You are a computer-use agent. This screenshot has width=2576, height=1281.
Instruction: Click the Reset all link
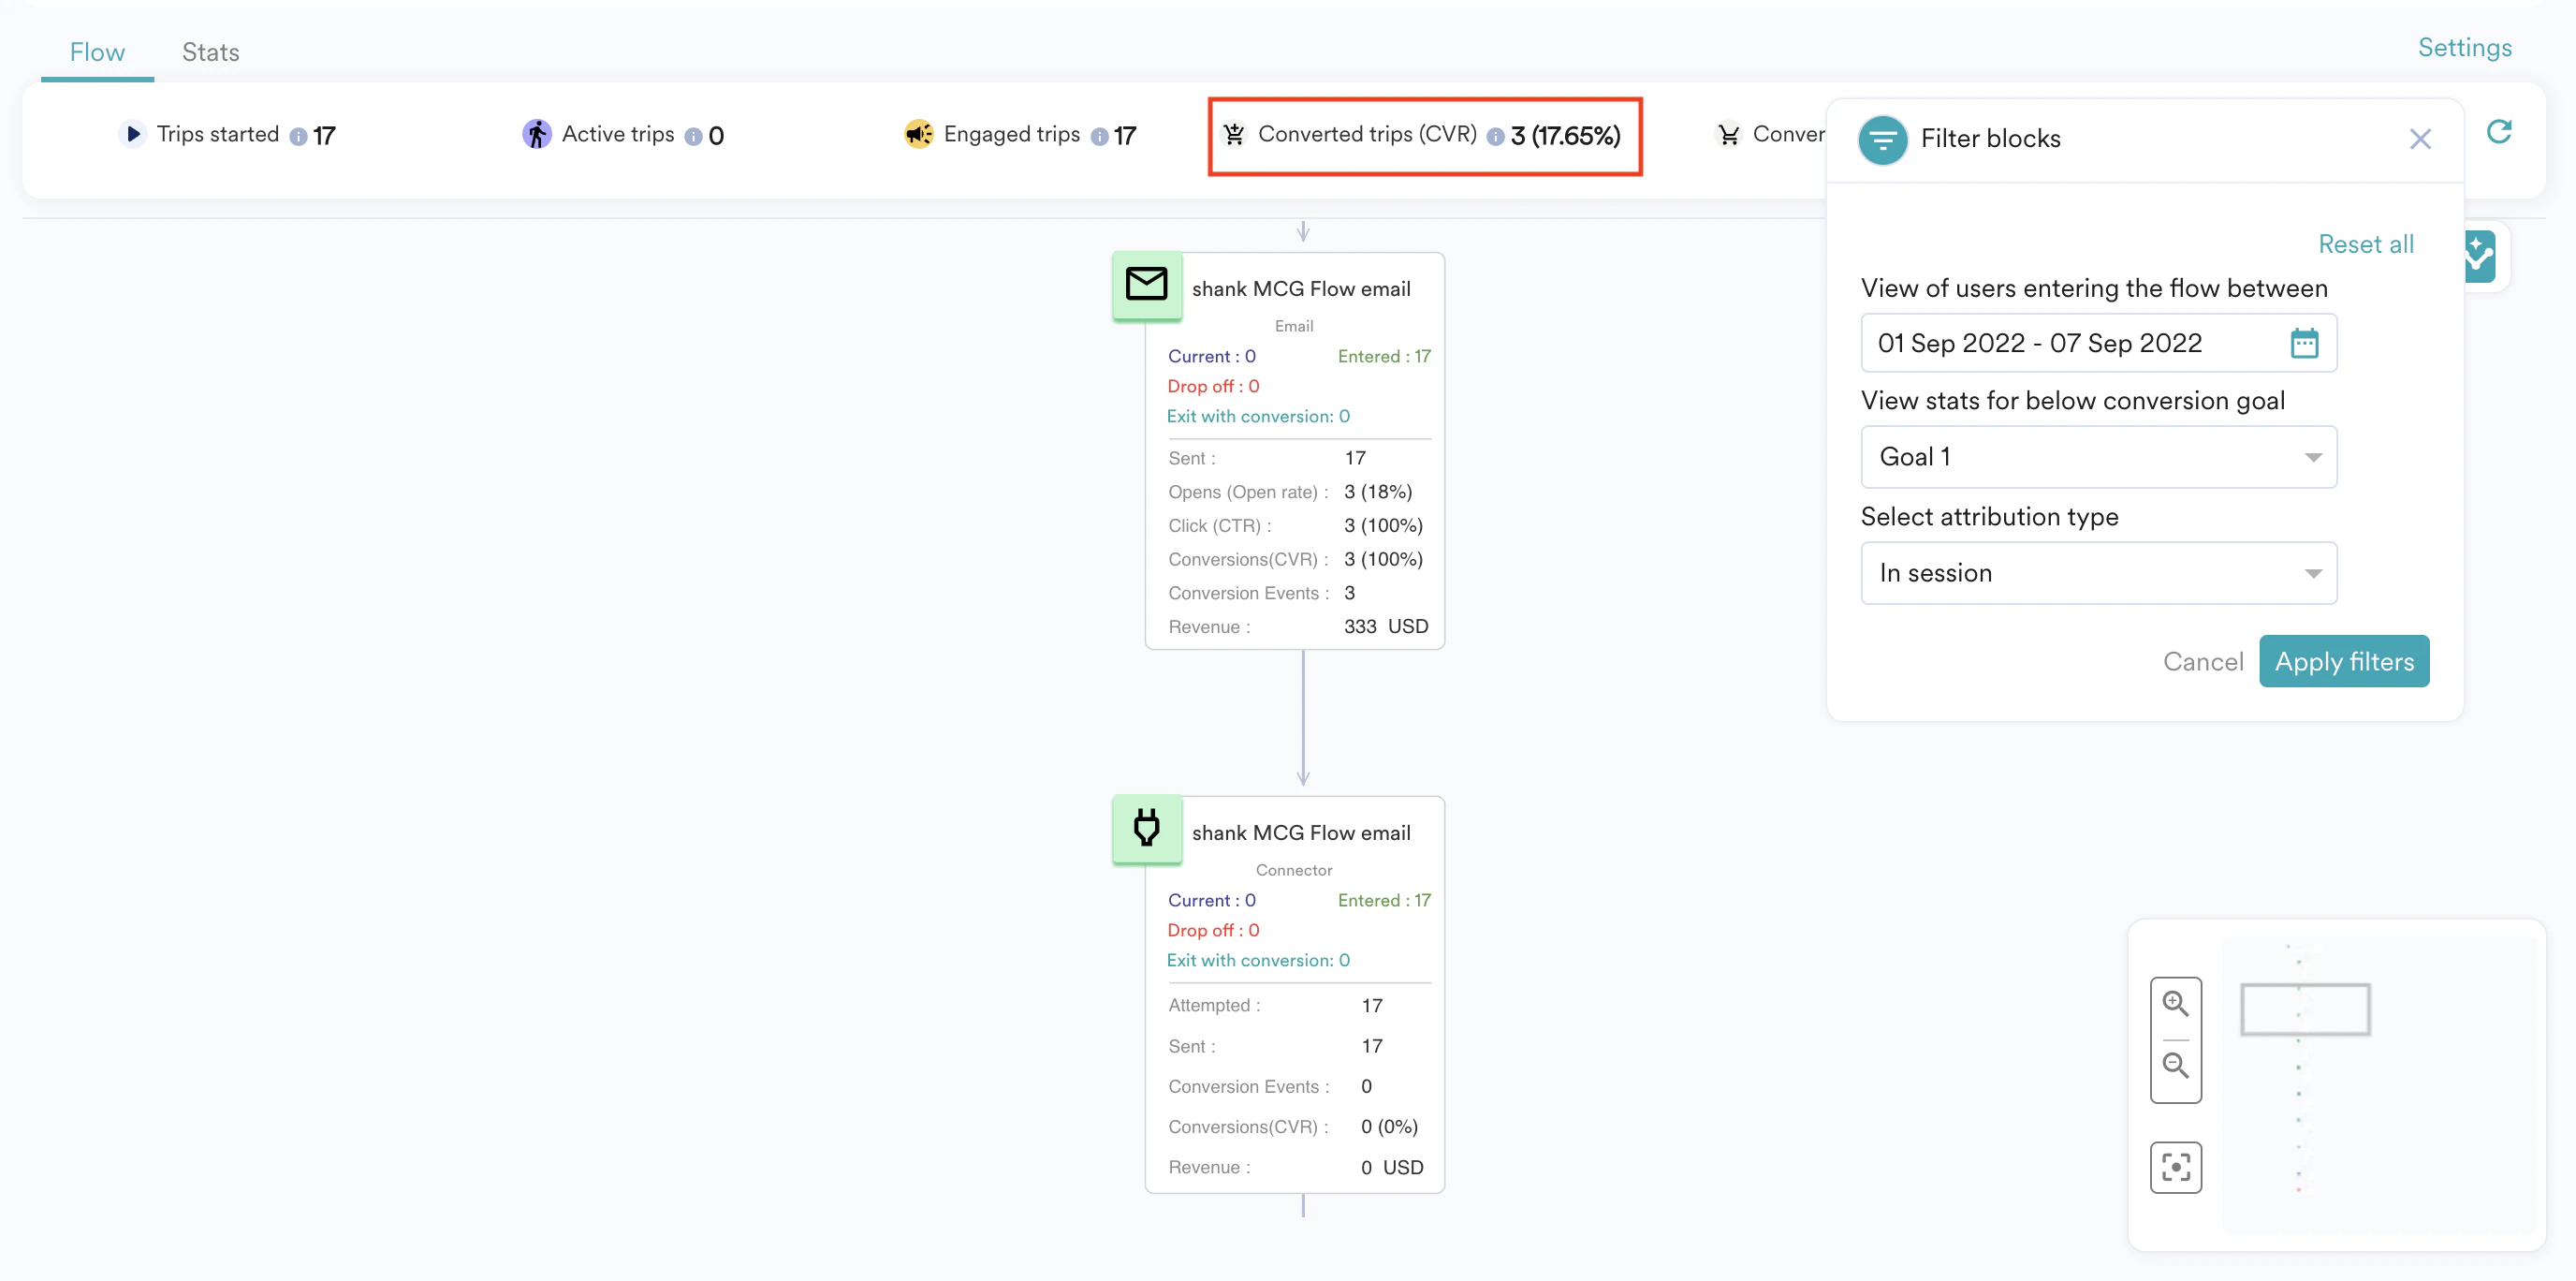pyautogui.click(x=2365, y=244)
